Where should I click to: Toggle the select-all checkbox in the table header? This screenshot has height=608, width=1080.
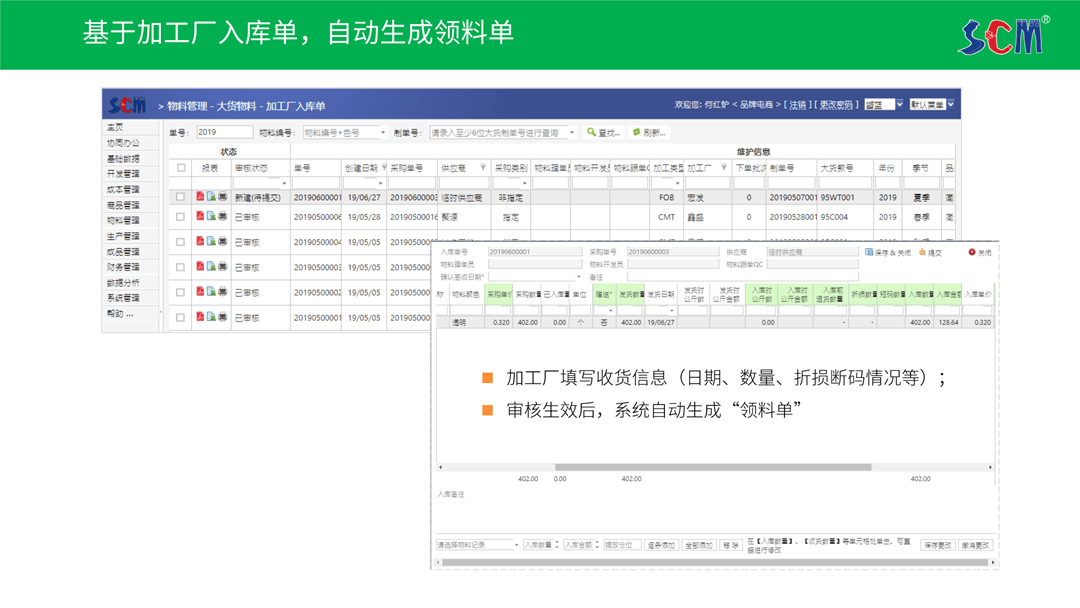coord(180,166)
